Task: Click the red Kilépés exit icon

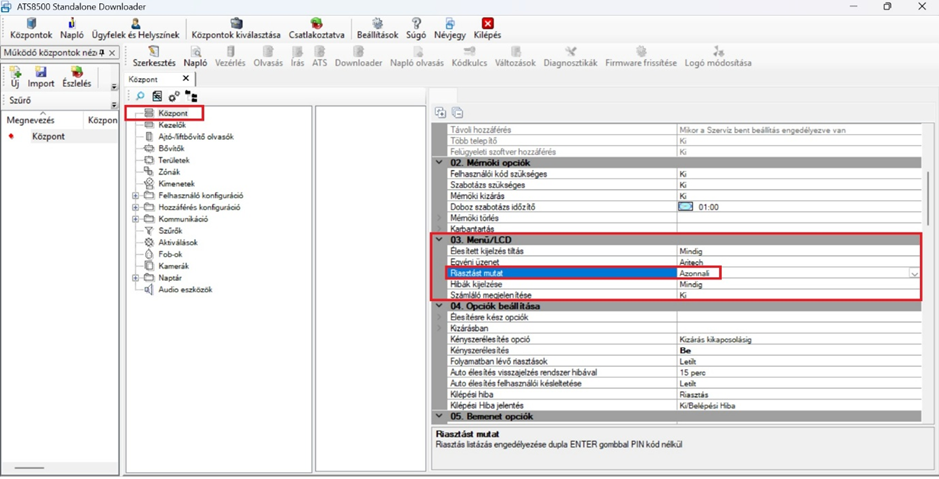Action: [x=487, y=24]
